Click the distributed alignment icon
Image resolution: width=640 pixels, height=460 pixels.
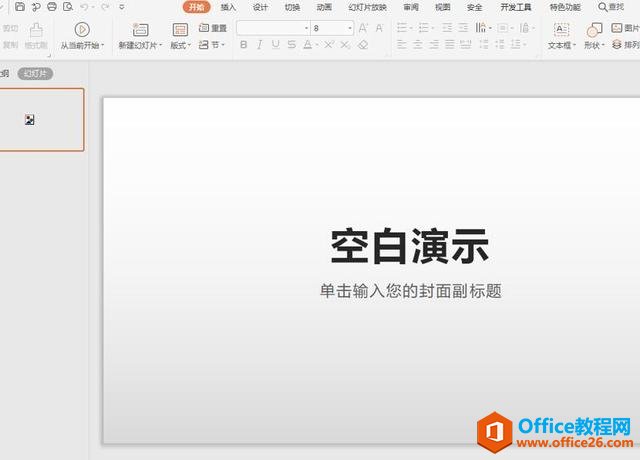pos(465,44)
